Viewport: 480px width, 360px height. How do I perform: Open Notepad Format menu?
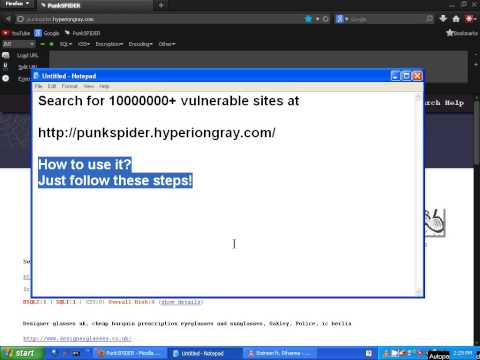tap(69, 86)
